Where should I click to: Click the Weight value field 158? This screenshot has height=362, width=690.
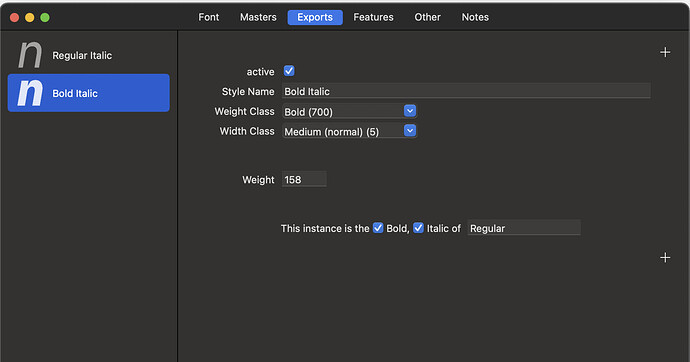304,179
